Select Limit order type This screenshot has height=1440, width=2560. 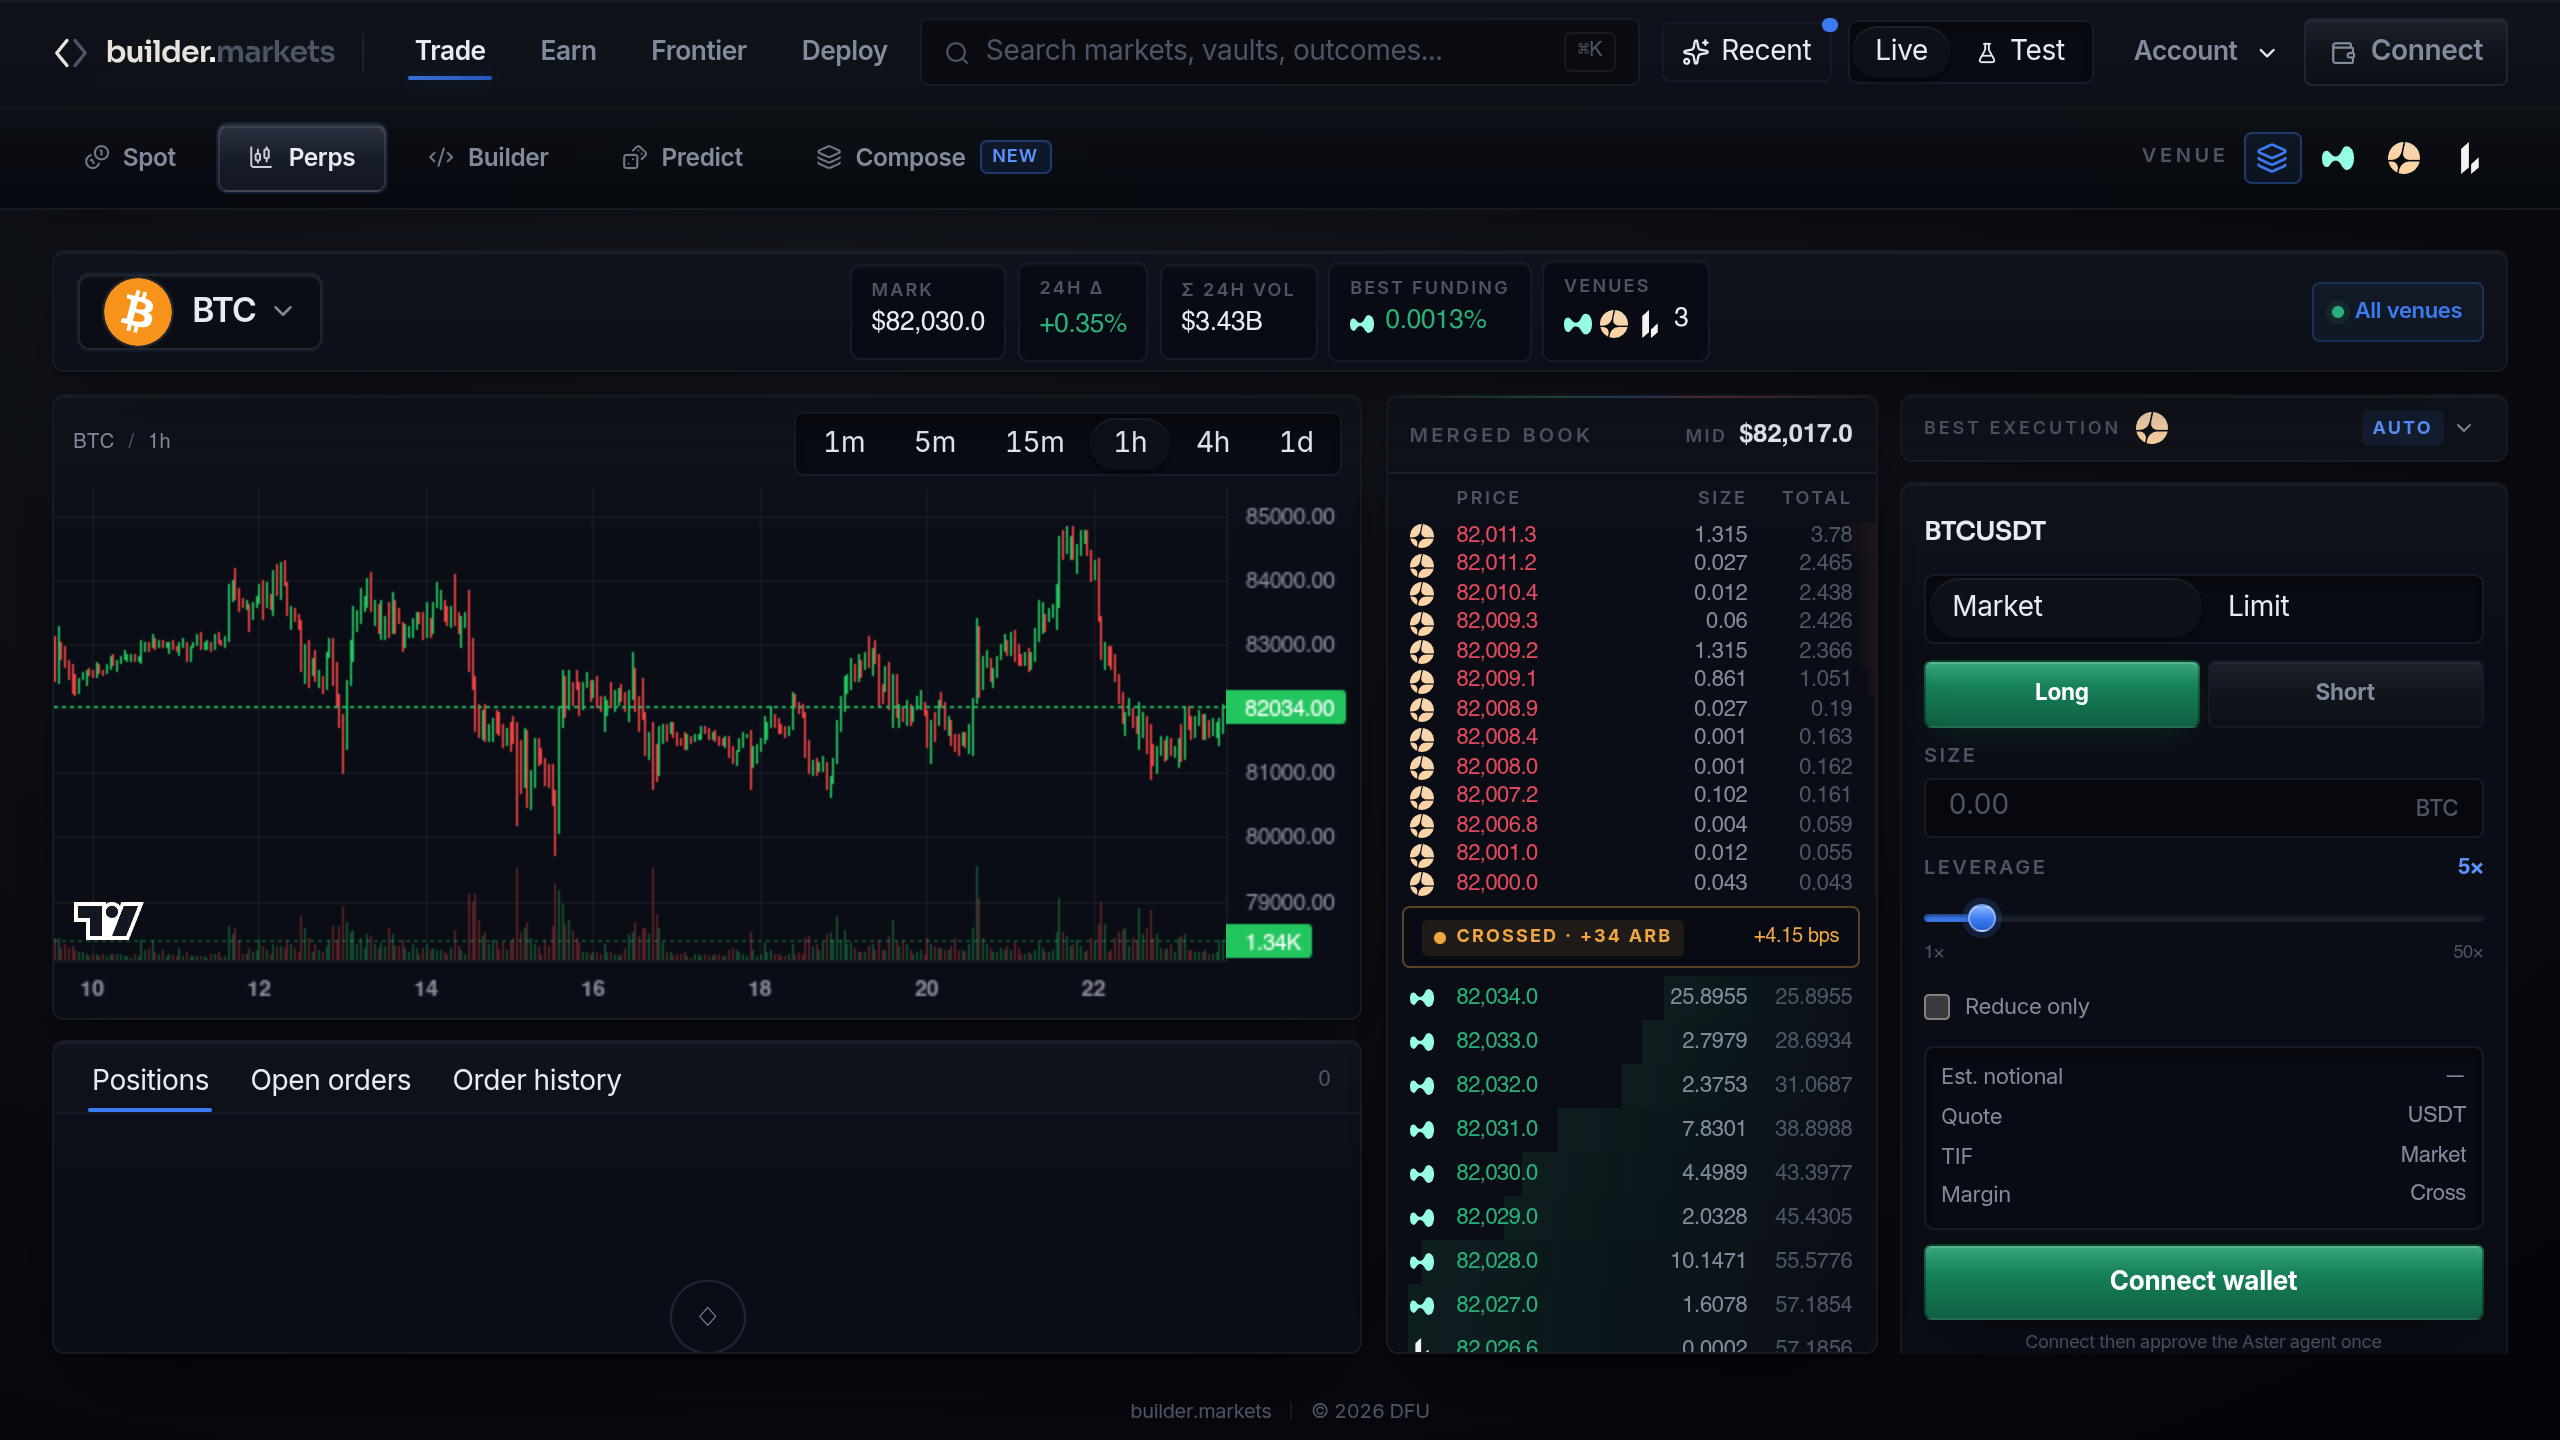[2340, 607]
